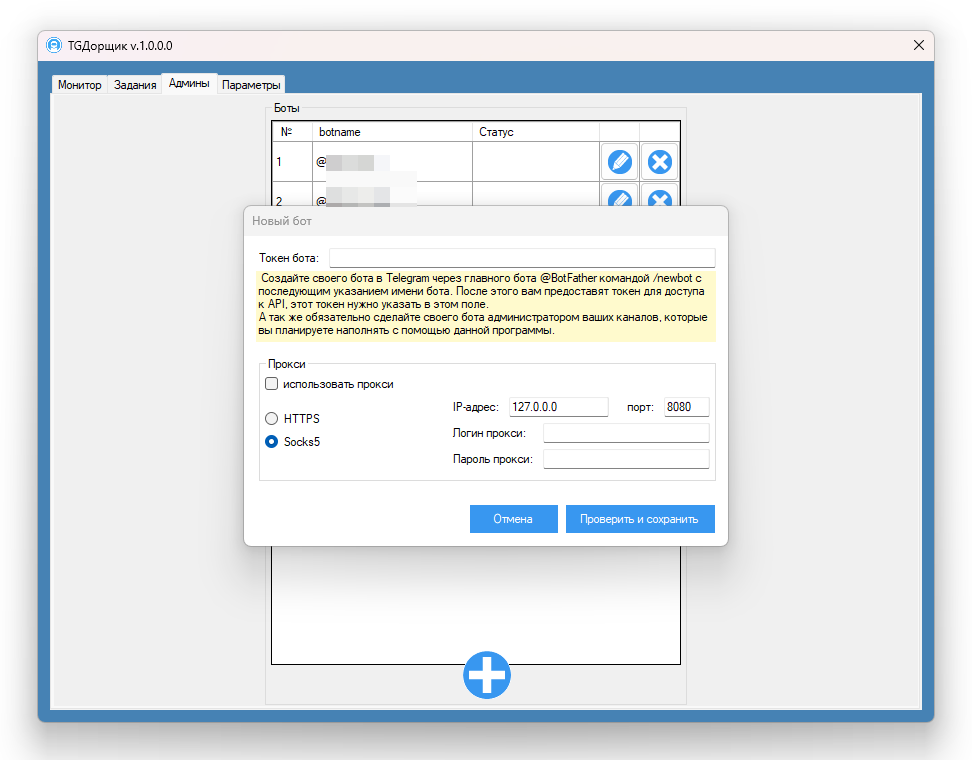Screen dimensions: 972x760
Task: Edit bot number 1 with pencil icon
Action: click(x=619, y=162)
